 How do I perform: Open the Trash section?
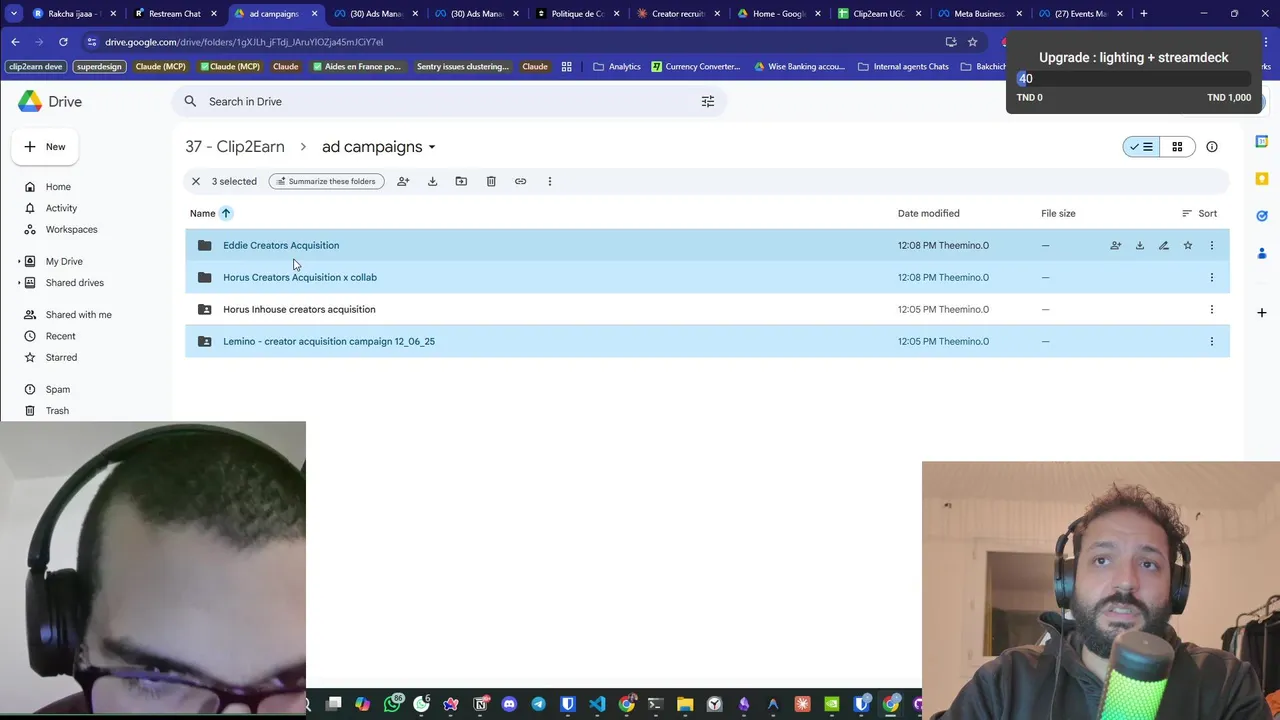57,410
